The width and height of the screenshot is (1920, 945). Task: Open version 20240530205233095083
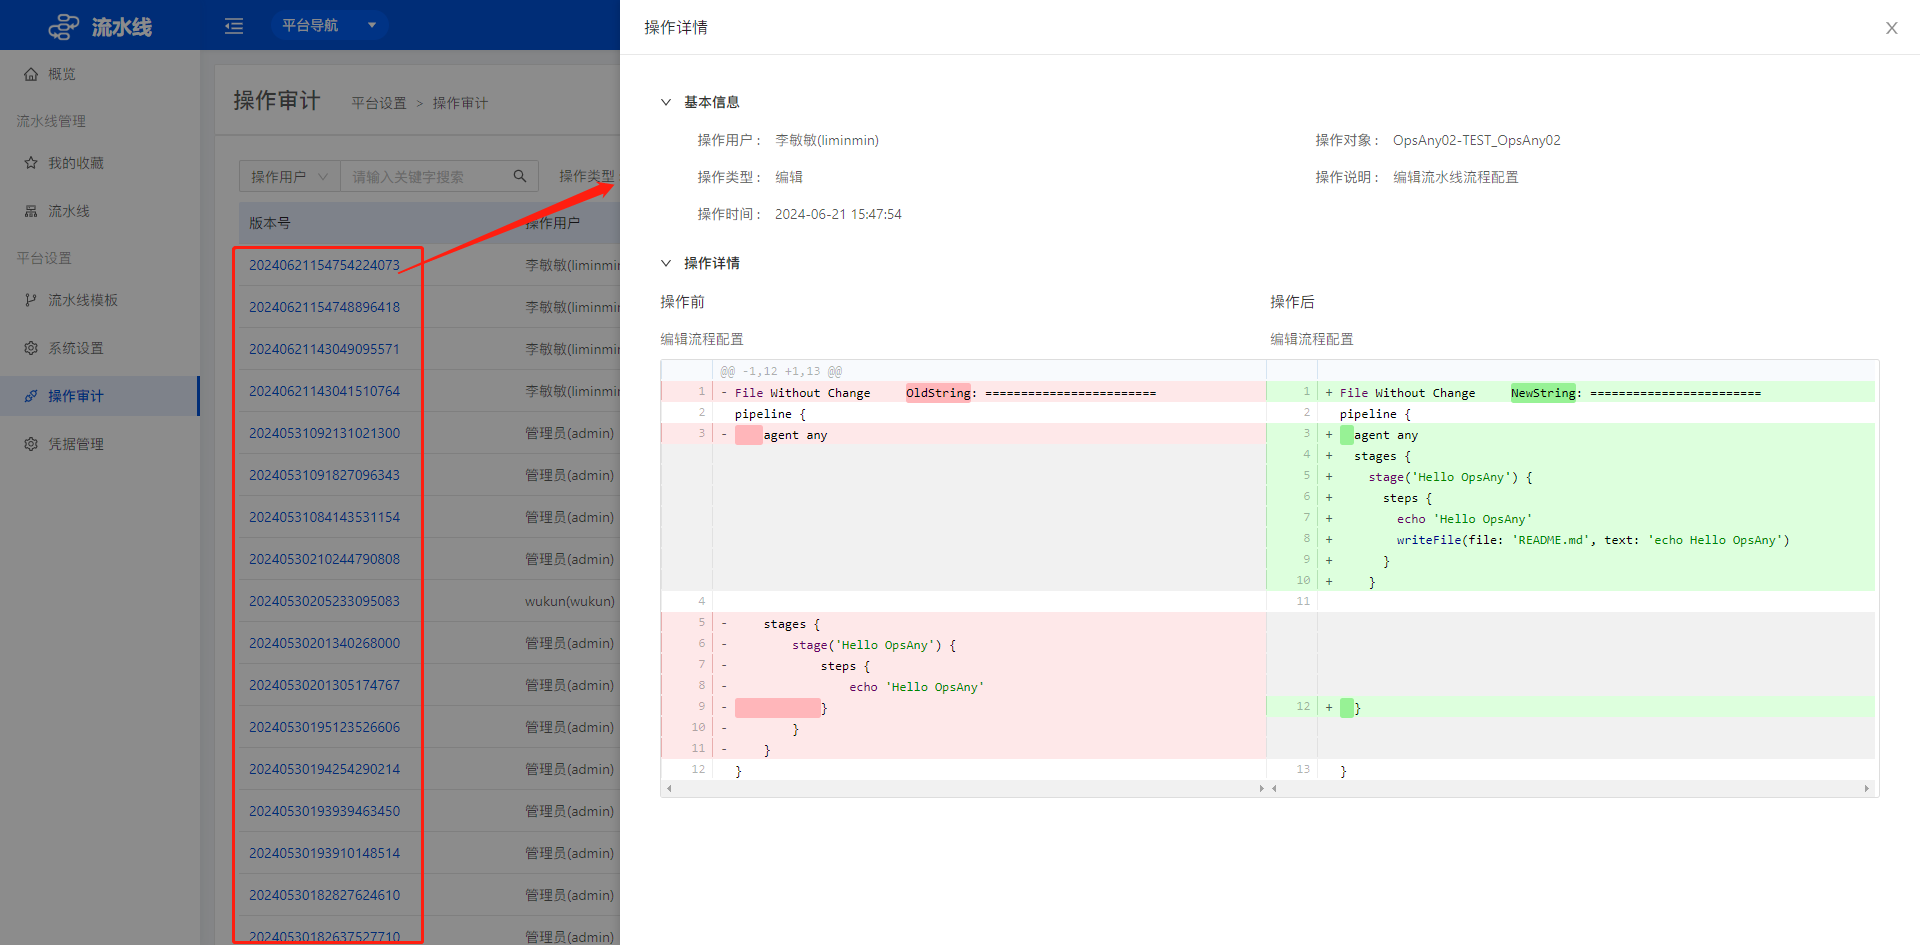(x=324, y=601)
